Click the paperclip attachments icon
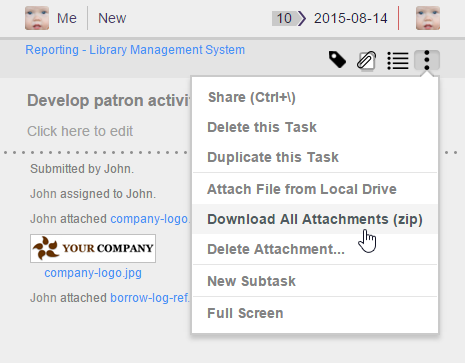Image resolution: width=465 pixels, height=363 pixels. coord(366,60)
